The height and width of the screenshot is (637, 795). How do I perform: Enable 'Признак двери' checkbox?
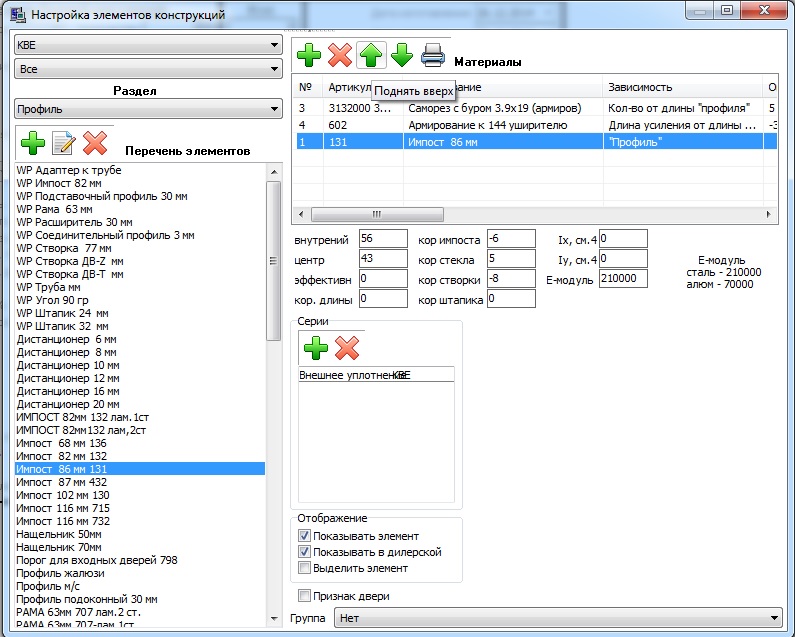304,596
